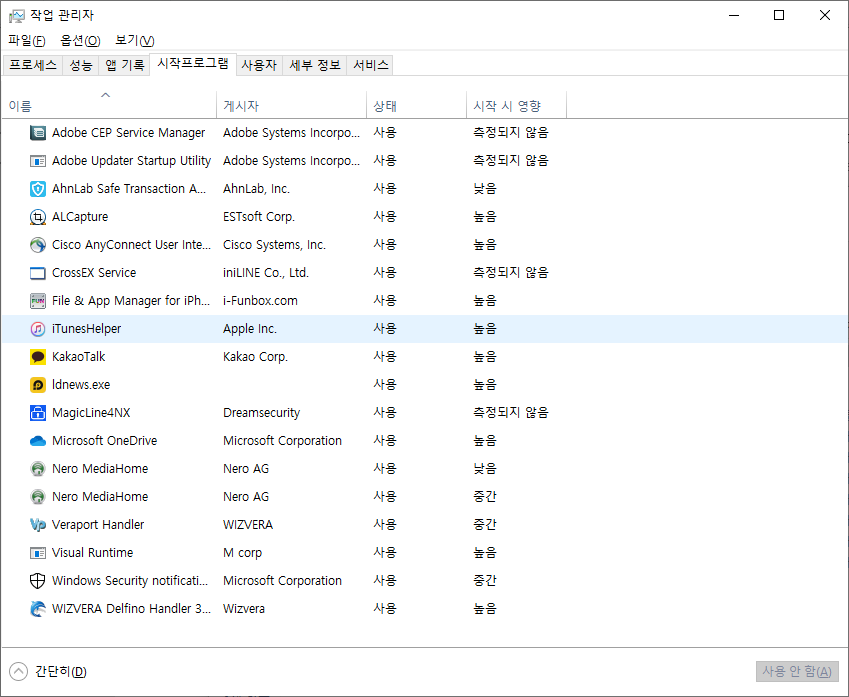
Task: Select the 시작프로그램 tab
Action: pos(193,64)
